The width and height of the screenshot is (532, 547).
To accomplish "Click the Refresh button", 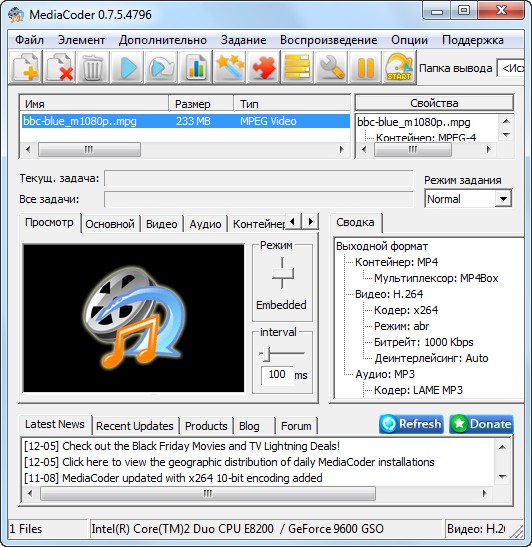I will (411, 424).
